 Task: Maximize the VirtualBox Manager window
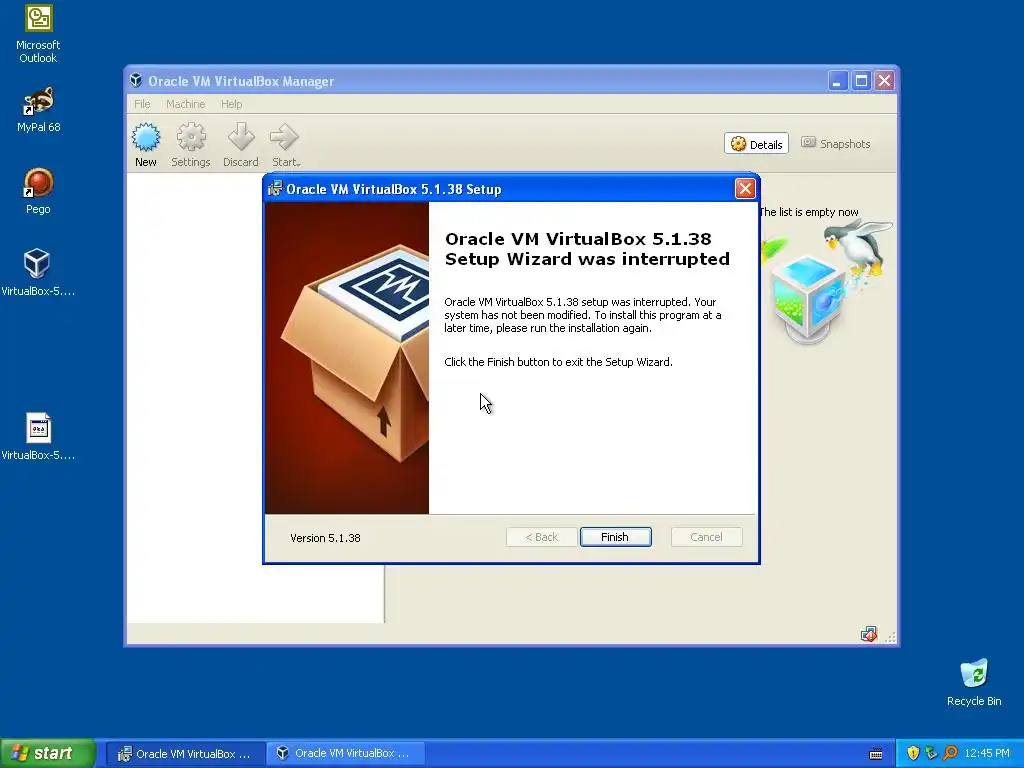coord(861,81)
